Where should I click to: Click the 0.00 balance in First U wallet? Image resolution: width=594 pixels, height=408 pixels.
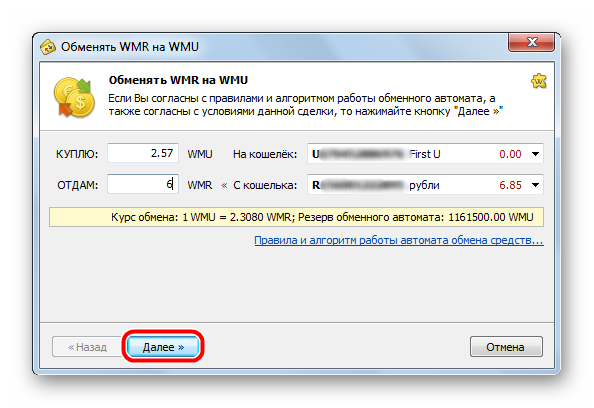point(510,154)
